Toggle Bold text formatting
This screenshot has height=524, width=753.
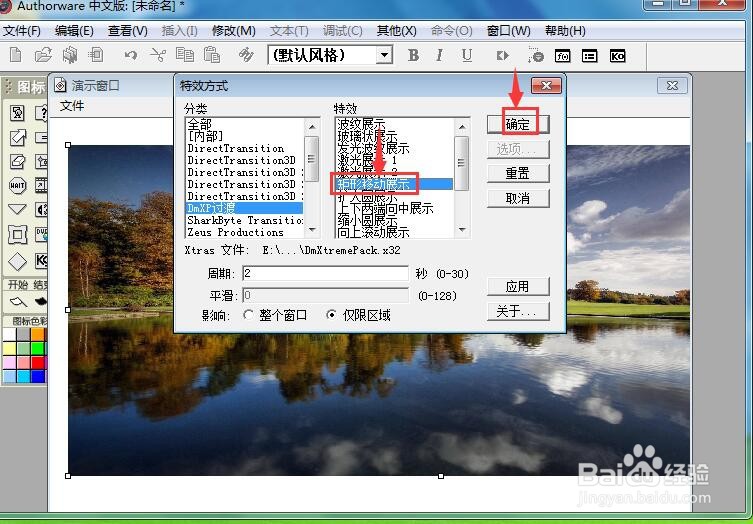click(x=413, y=56)
